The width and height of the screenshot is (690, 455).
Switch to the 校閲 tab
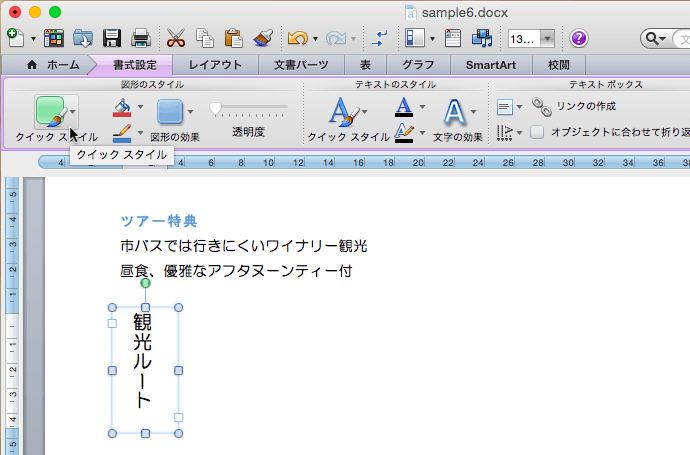pos(559,65)
